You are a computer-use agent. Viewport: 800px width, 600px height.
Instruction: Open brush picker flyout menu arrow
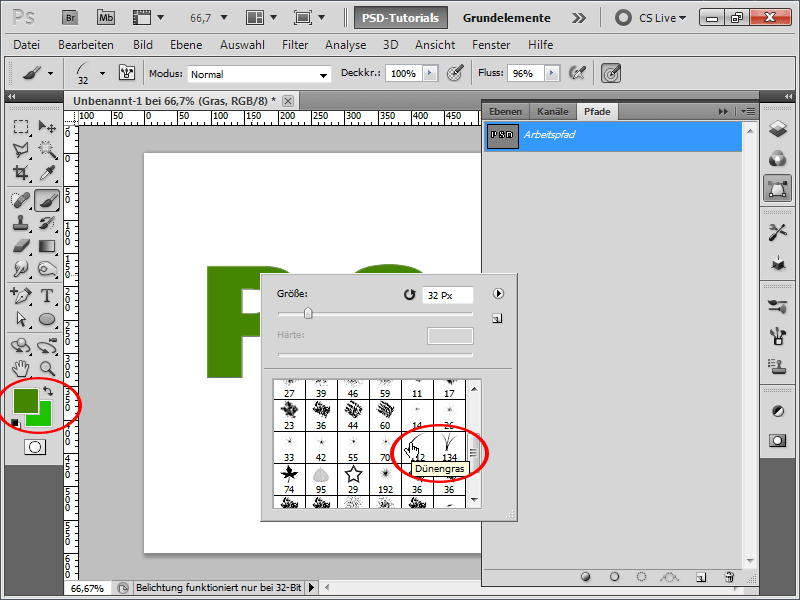pos(498,293)
